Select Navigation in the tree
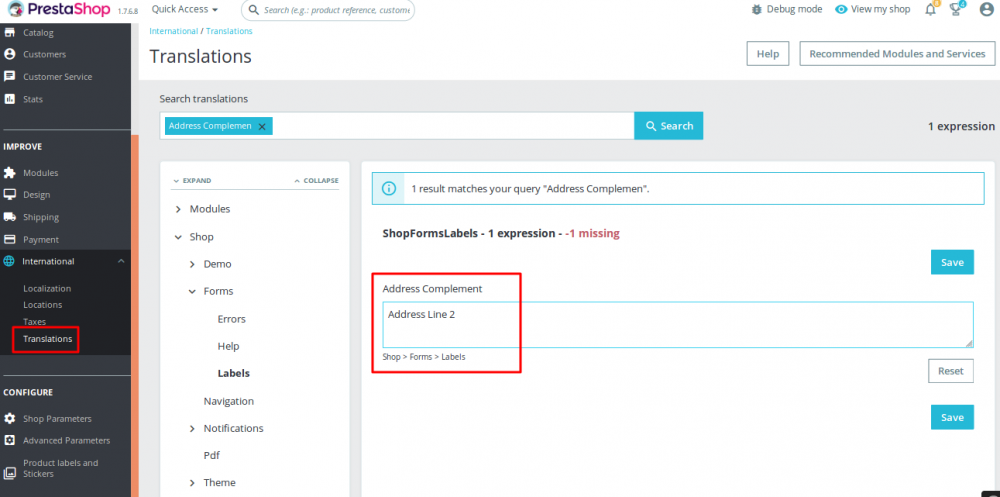 [229, 401]
